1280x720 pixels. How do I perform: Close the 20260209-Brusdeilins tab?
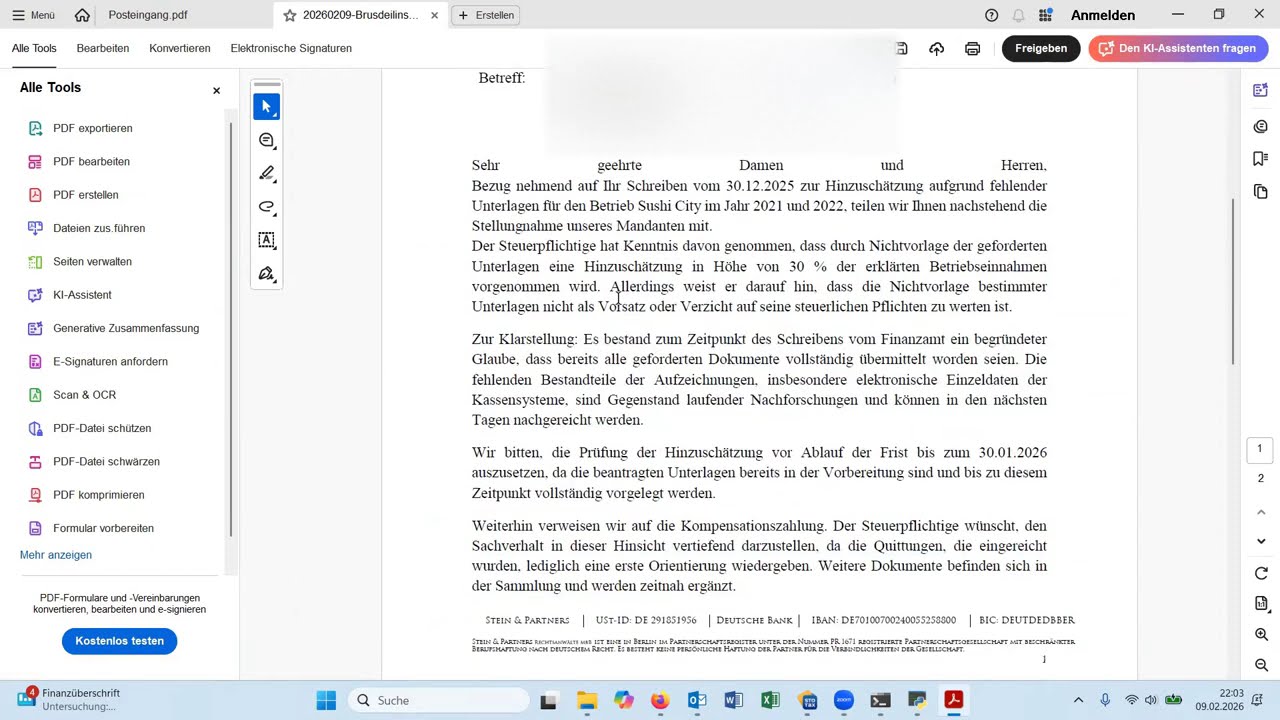[x=434, y=15]
